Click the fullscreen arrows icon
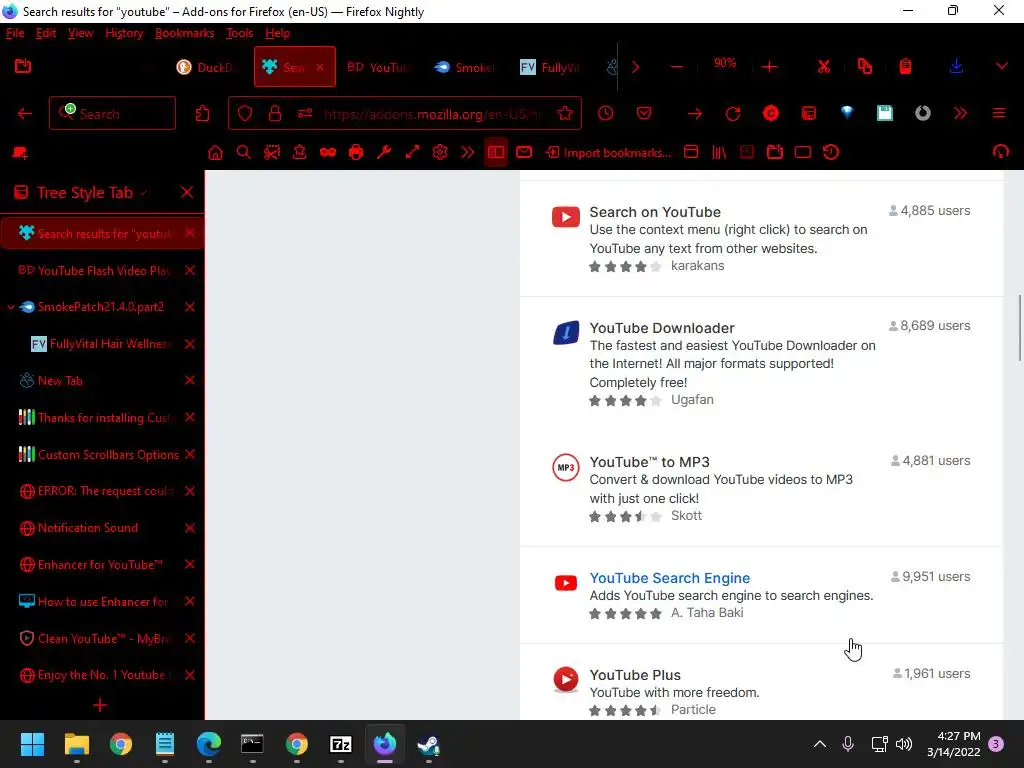Viewport: 1024px width, 768px height. click(x=412, y=153)
